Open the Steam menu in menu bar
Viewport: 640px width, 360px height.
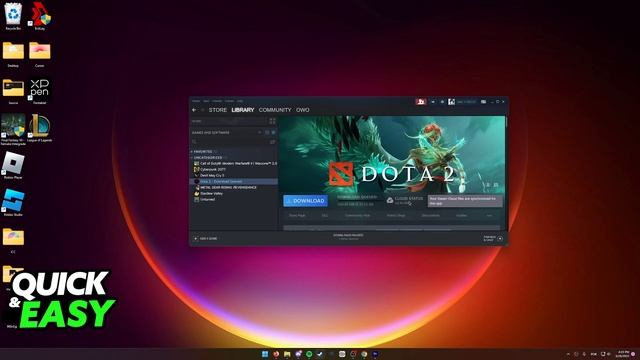pyautogui.click(x=196, y=101)
